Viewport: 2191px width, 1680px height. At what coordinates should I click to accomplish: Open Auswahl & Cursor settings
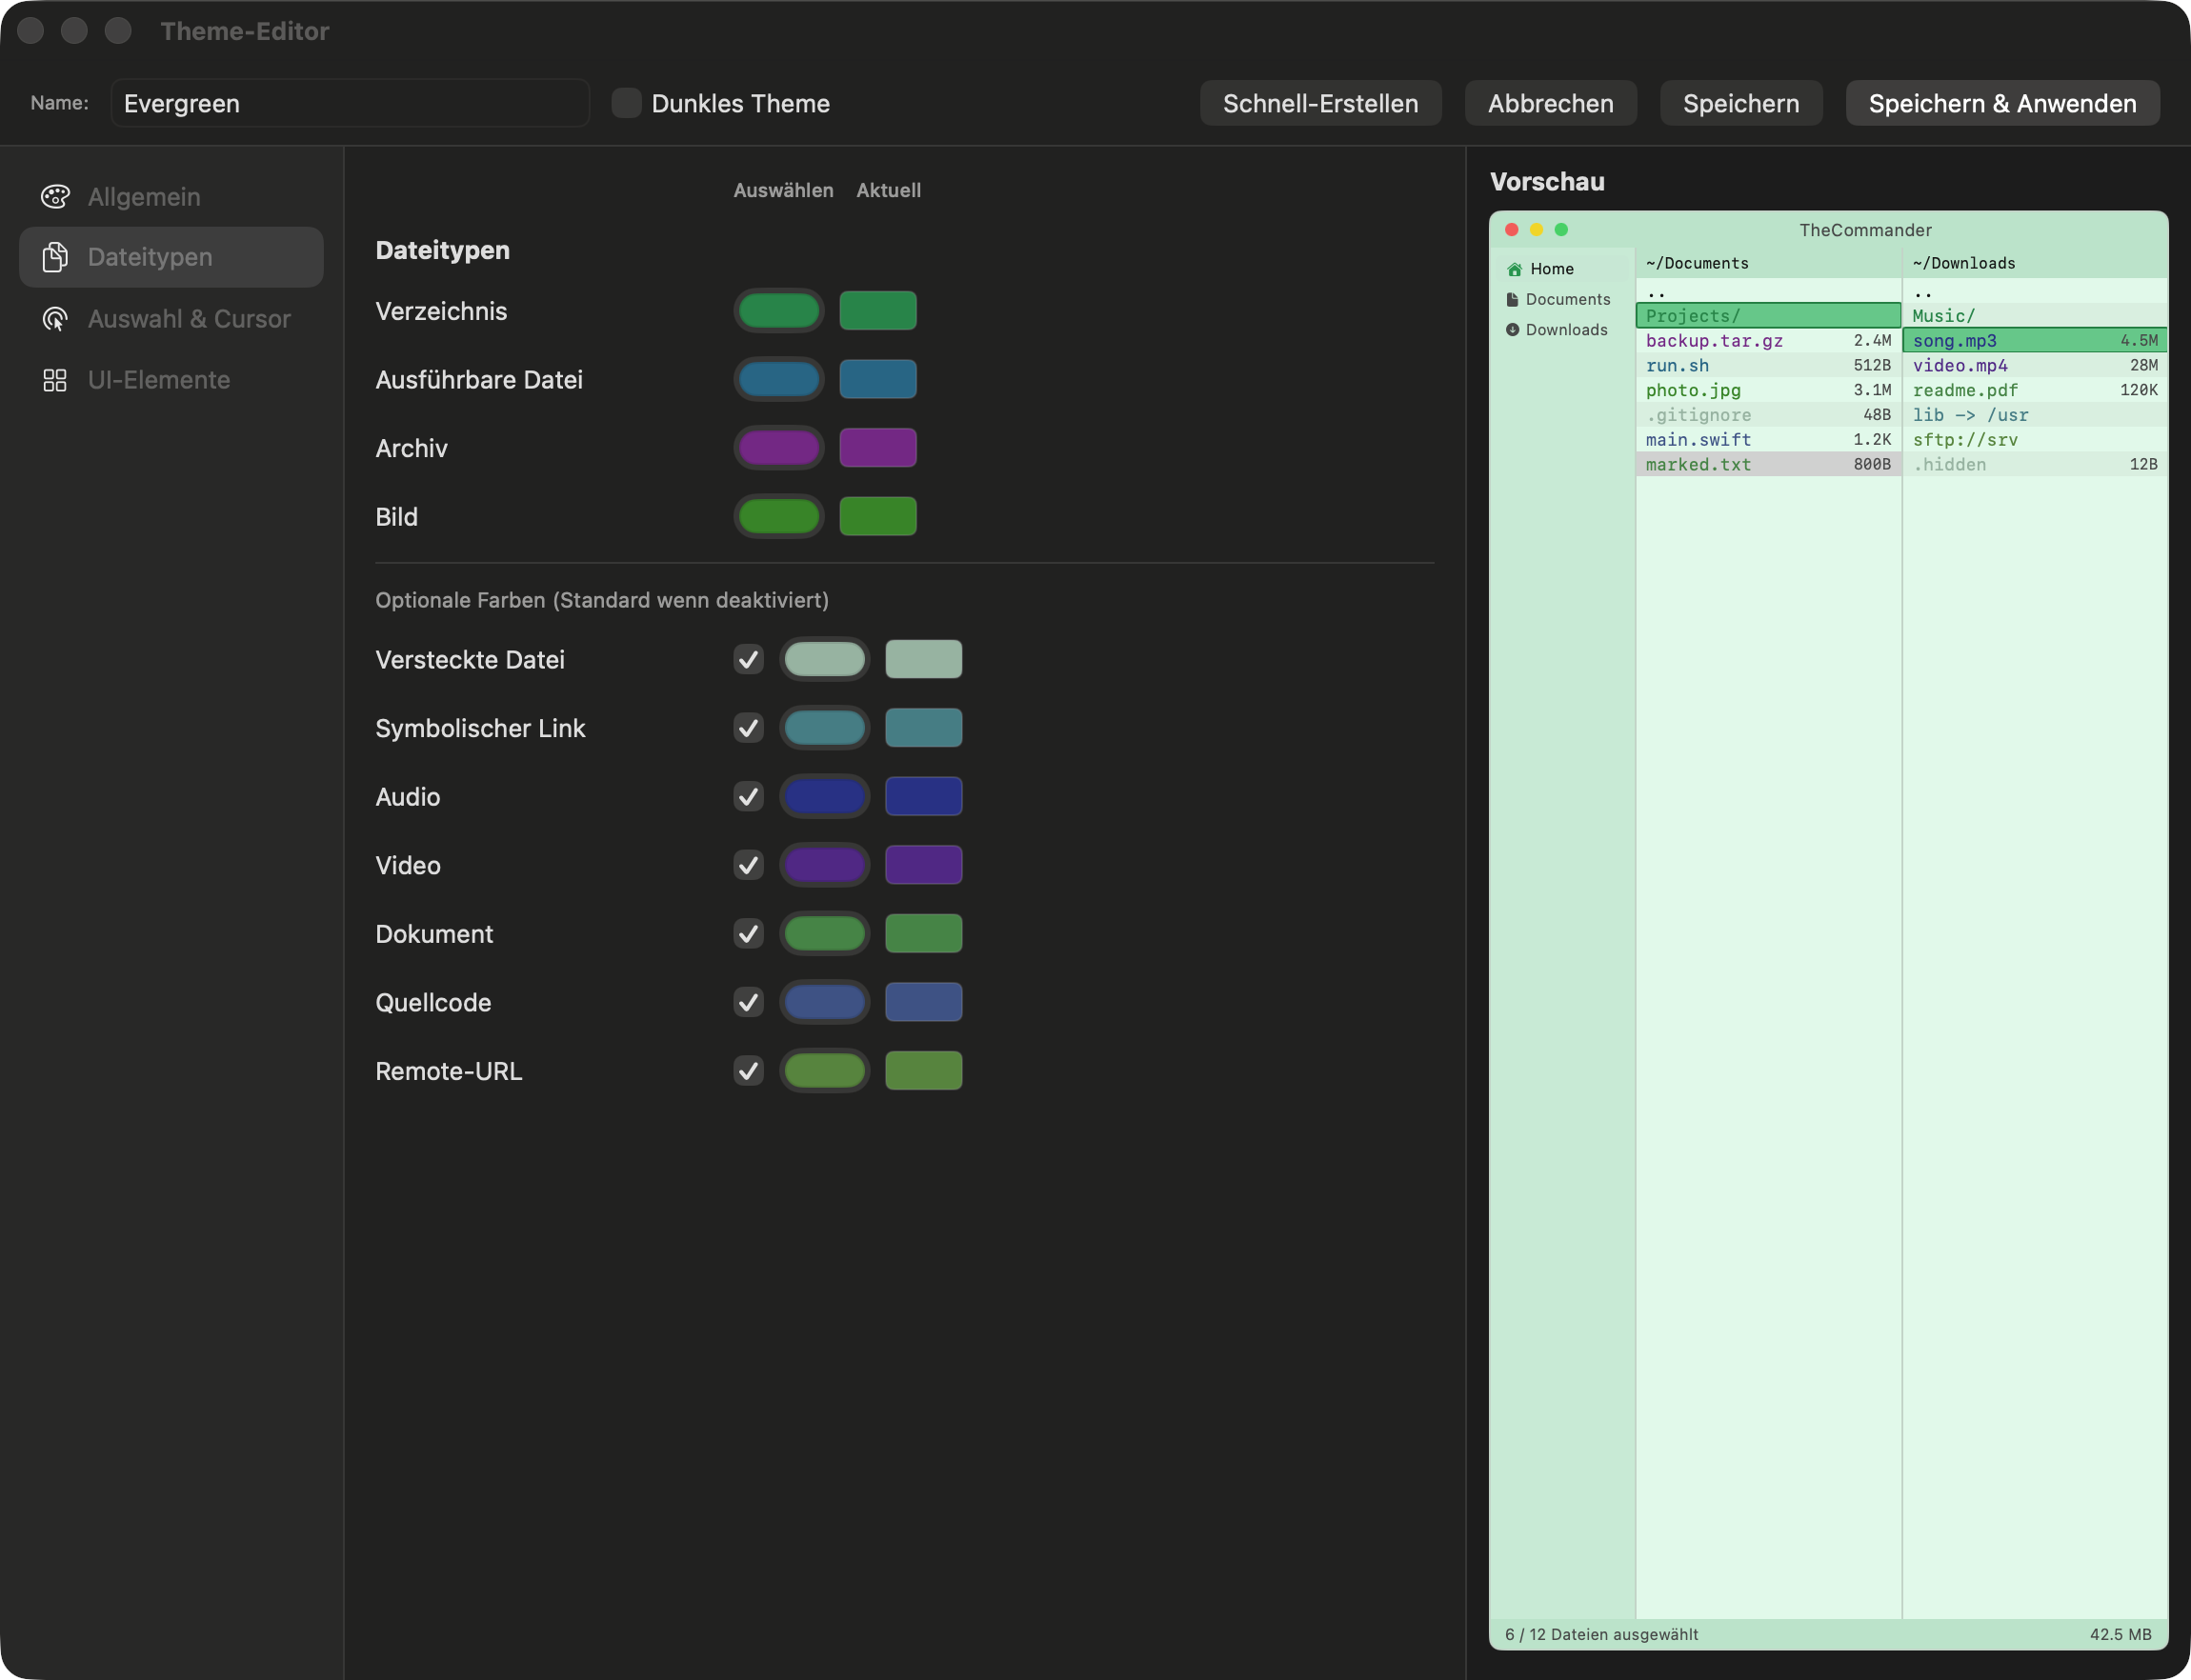pos(188,318)
